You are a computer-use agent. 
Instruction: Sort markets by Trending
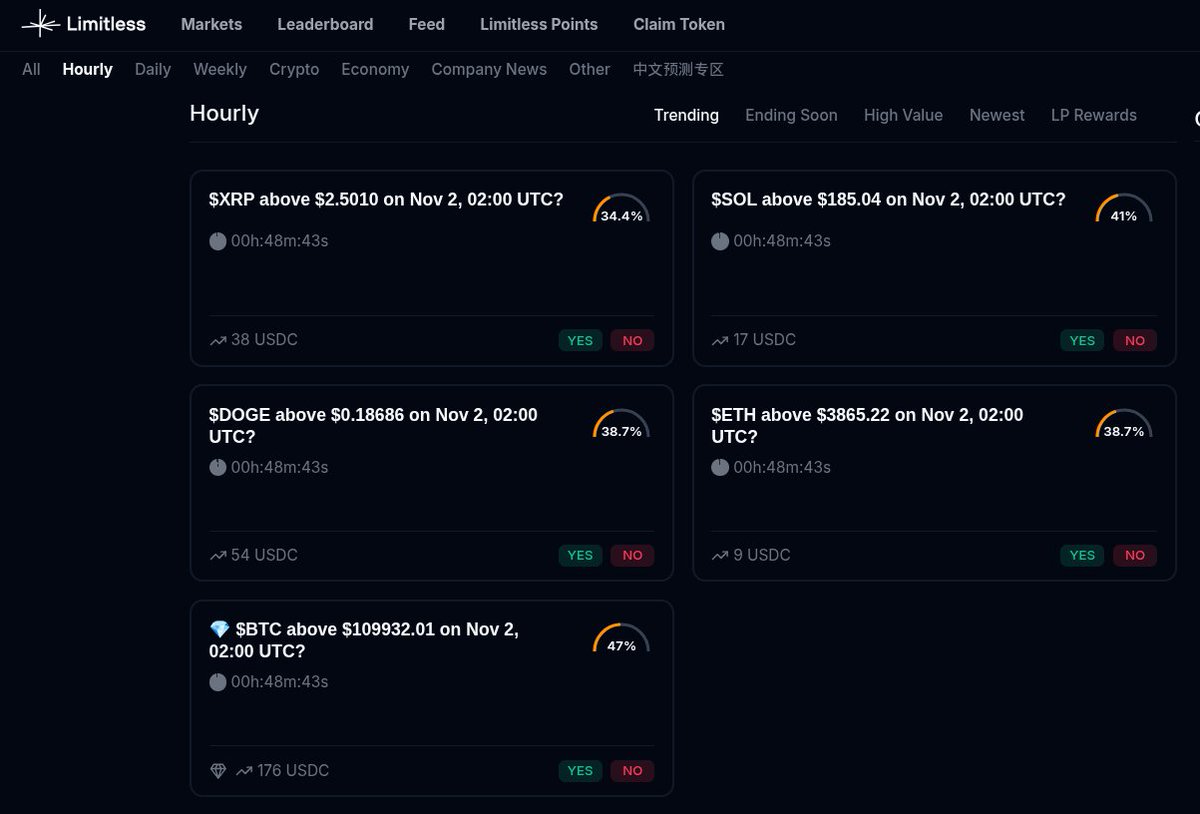pos(686,115)
